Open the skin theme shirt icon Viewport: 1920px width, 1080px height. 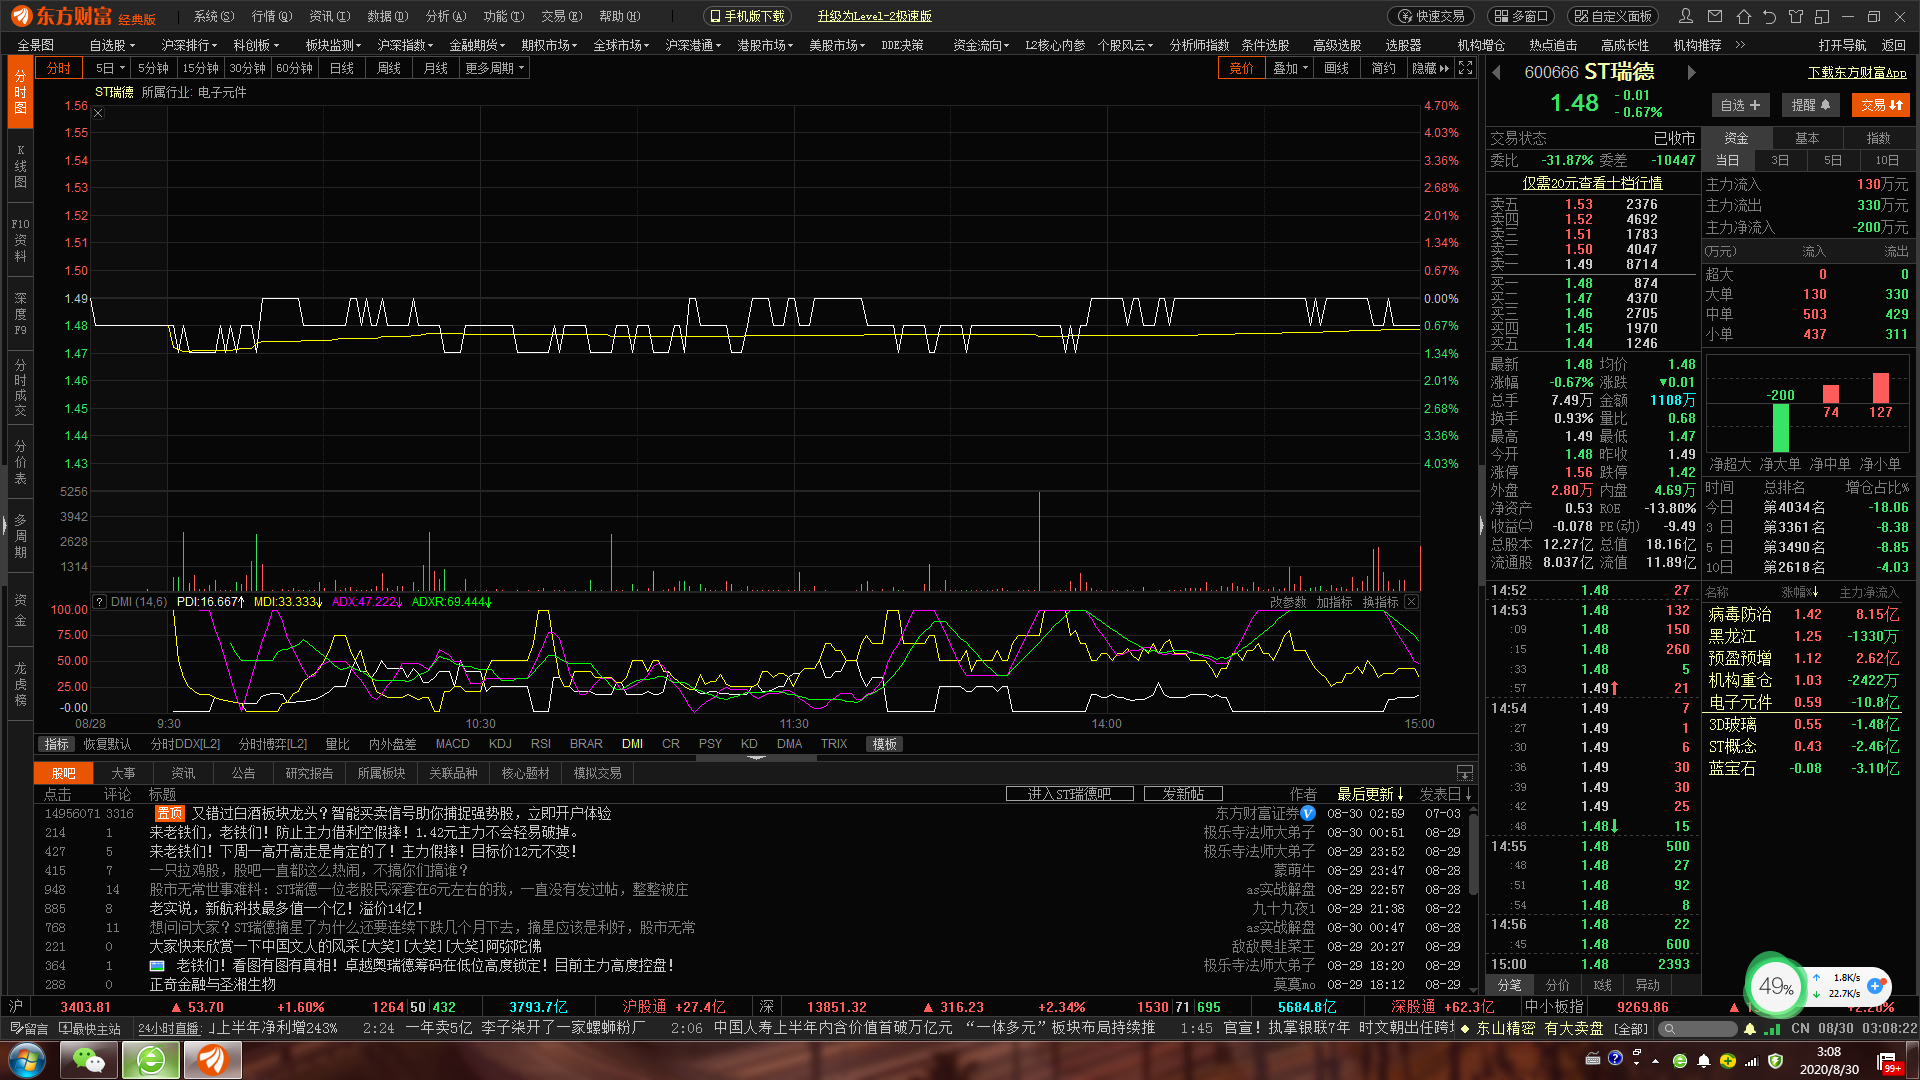1796,16
